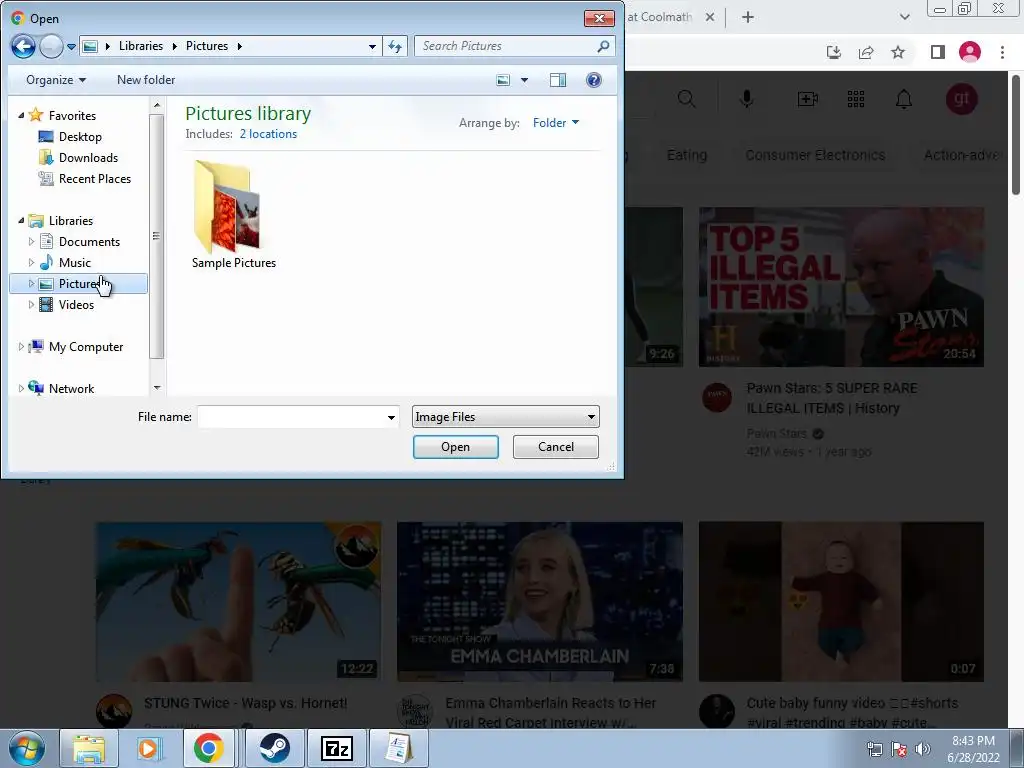Open Windows Start menu
Image resolution: width=1024 pixels, height=768 pixels.
tap(27, 748)
